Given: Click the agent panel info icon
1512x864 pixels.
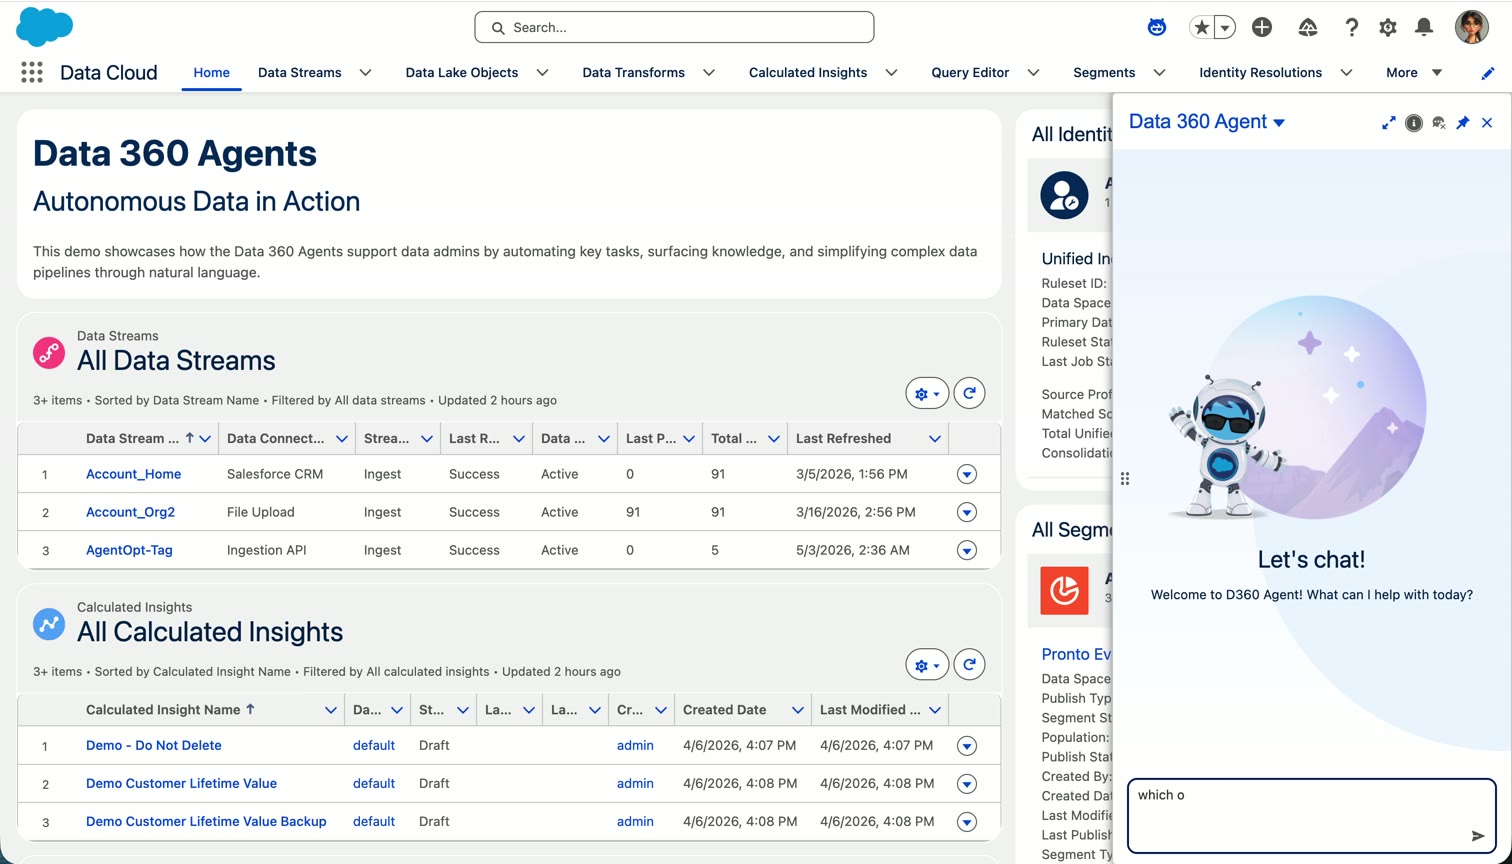Looking at the screenshot, I should point(1414,123).
